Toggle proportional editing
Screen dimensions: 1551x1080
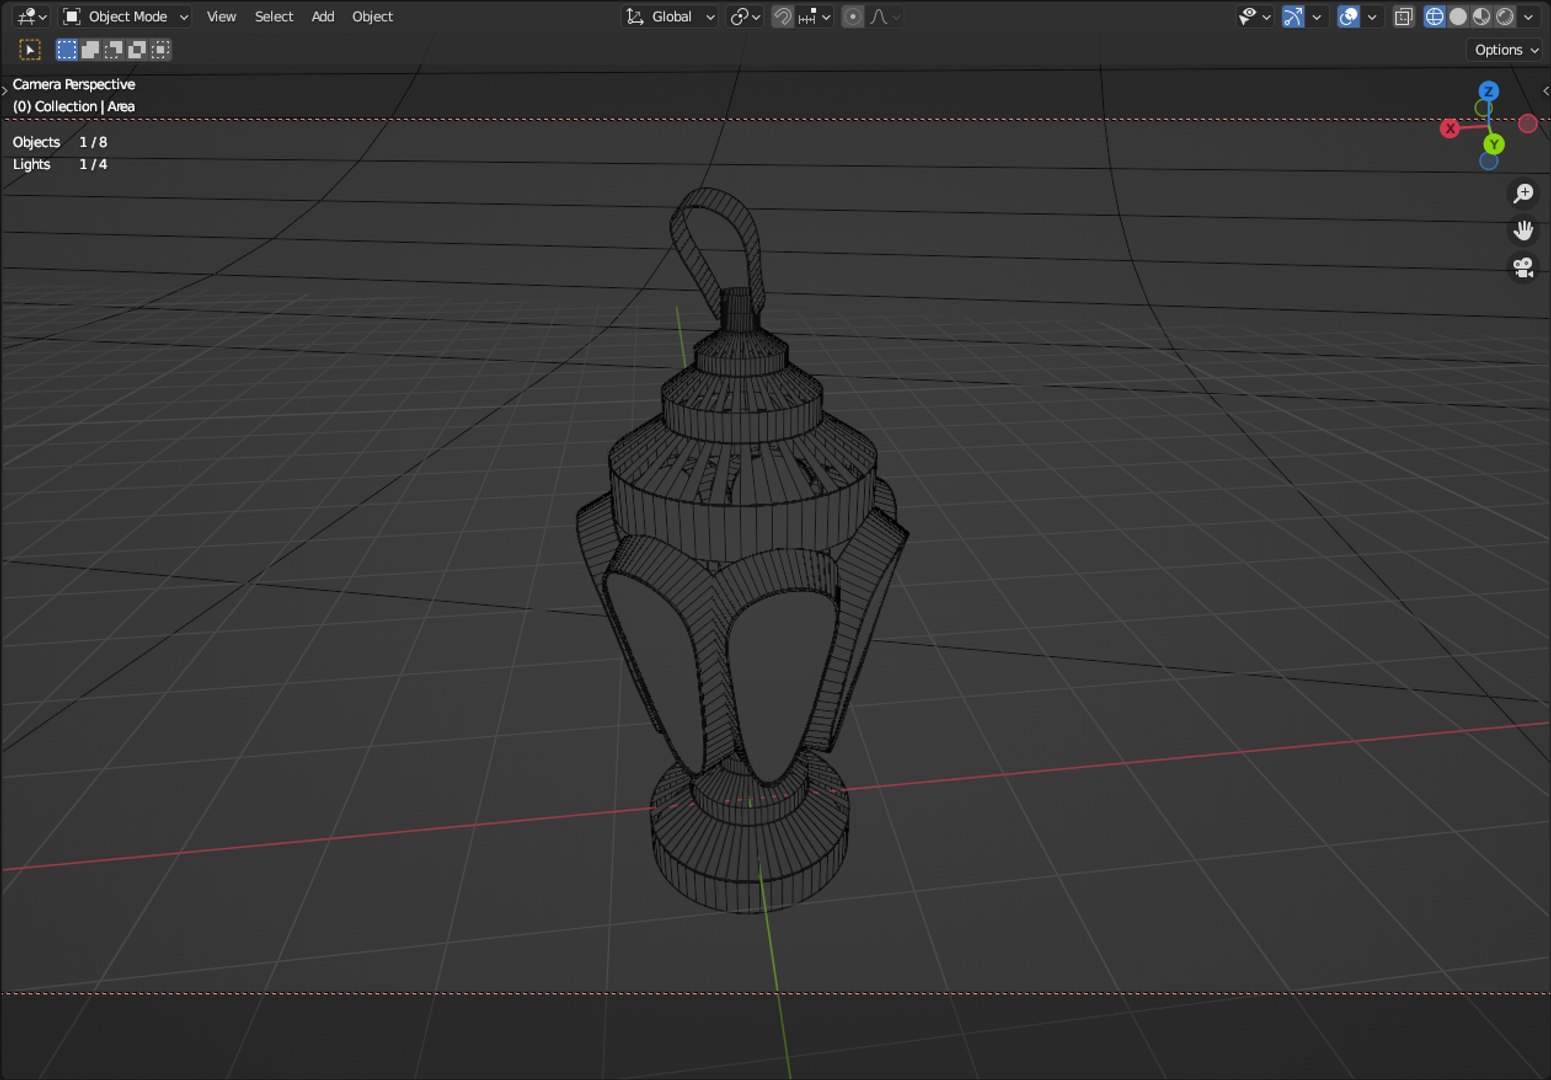852,16
